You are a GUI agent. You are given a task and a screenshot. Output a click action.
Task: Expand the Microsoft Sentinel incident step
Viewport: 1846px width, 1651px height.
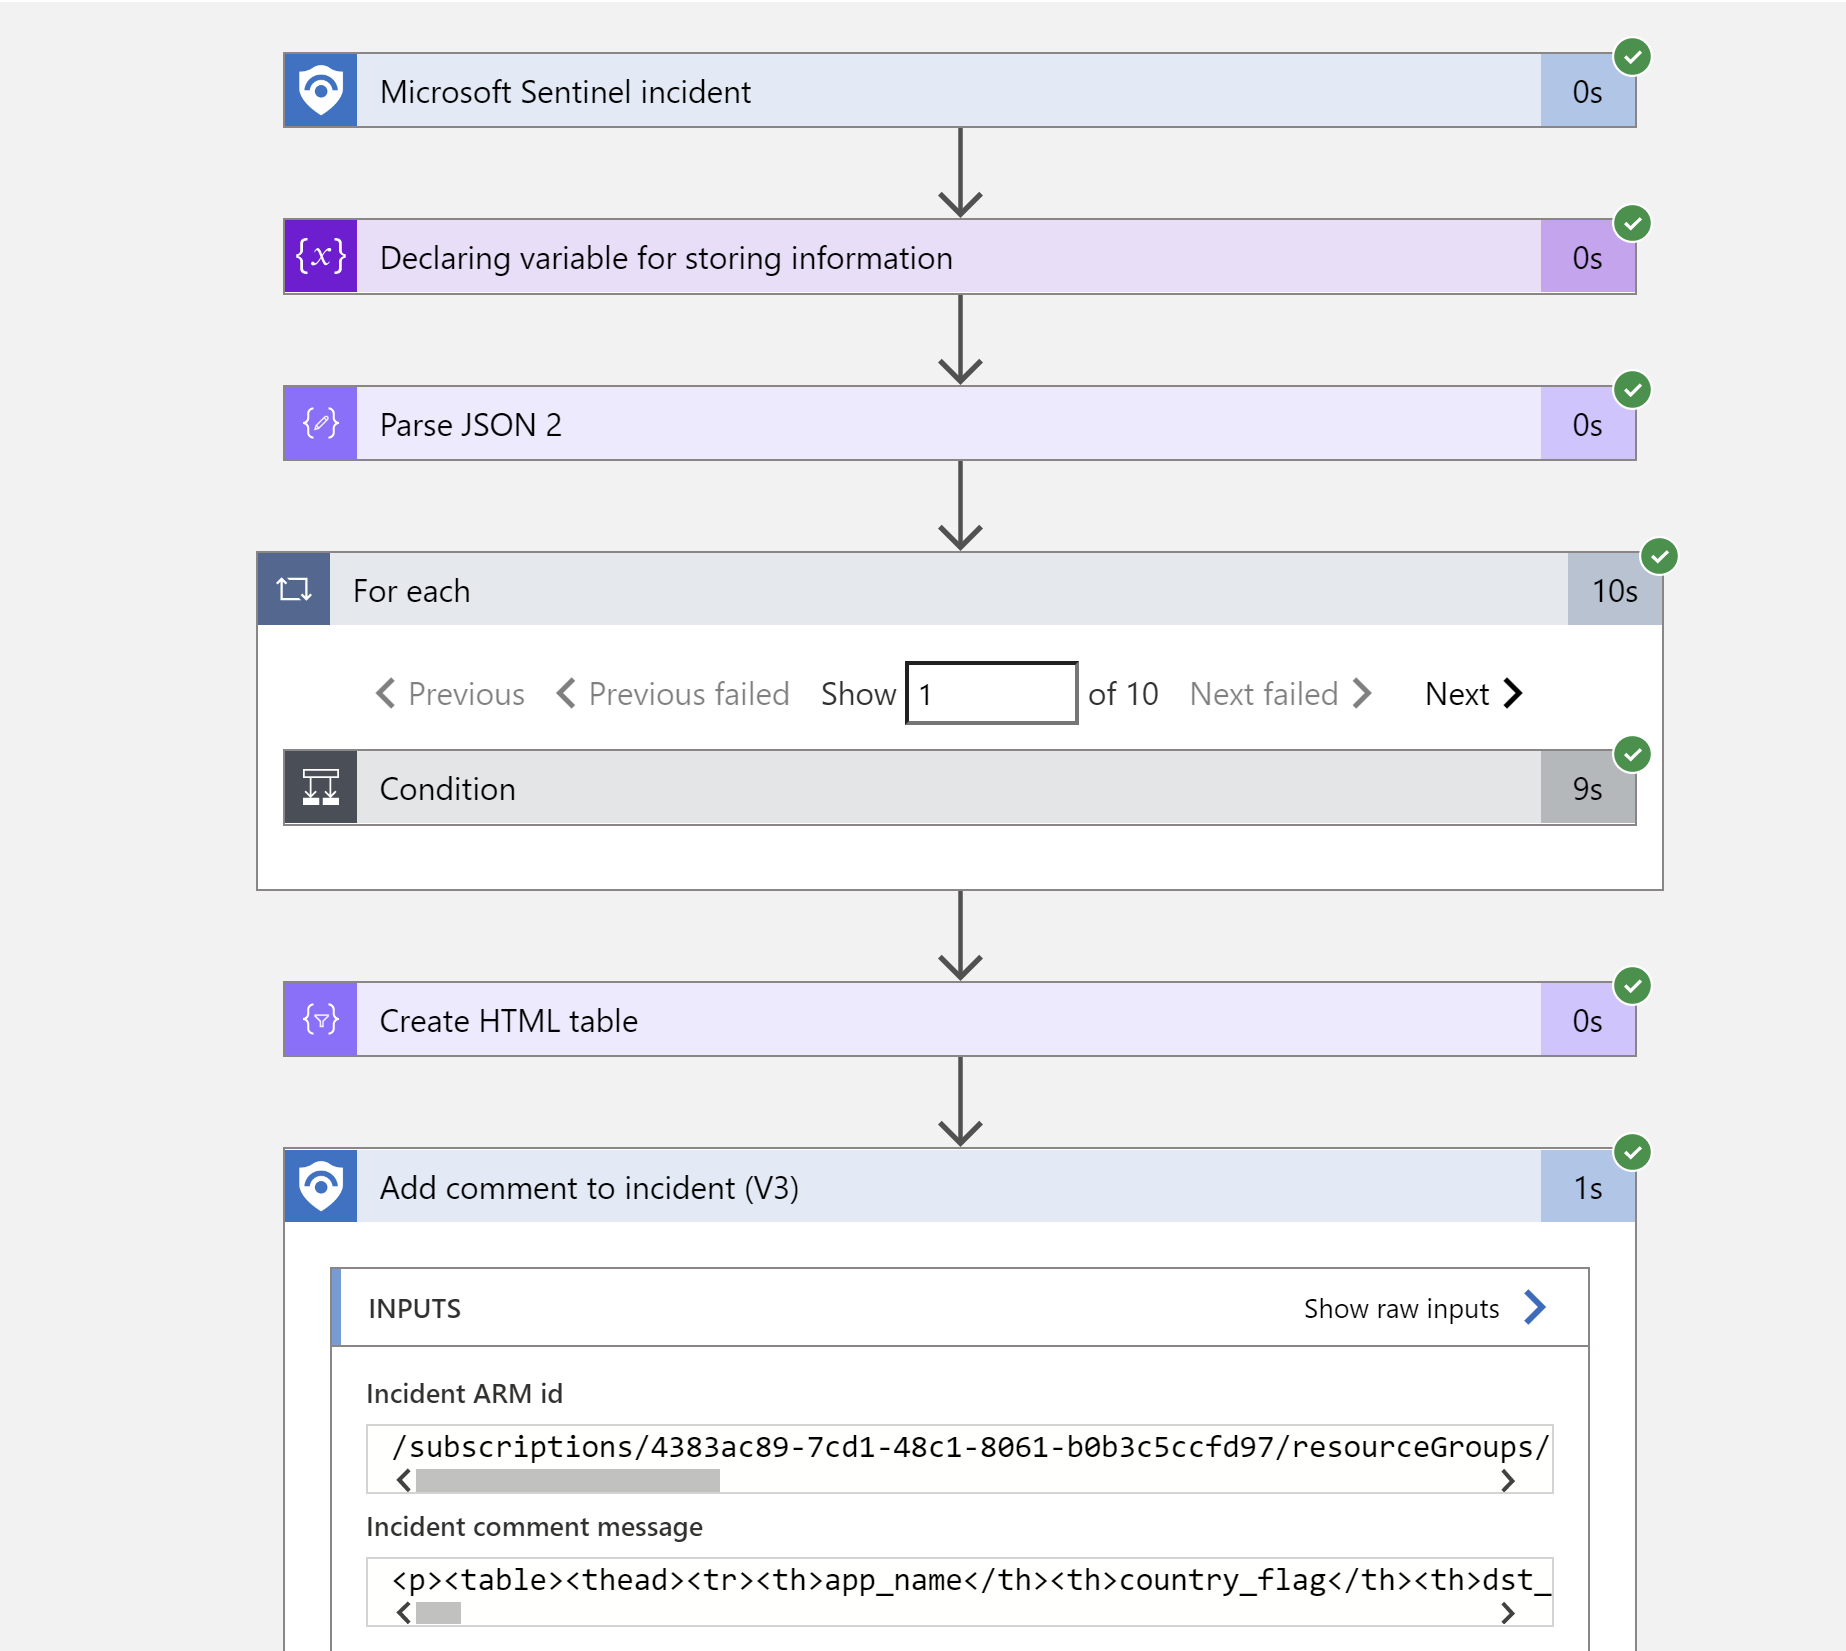coord(960,91)
